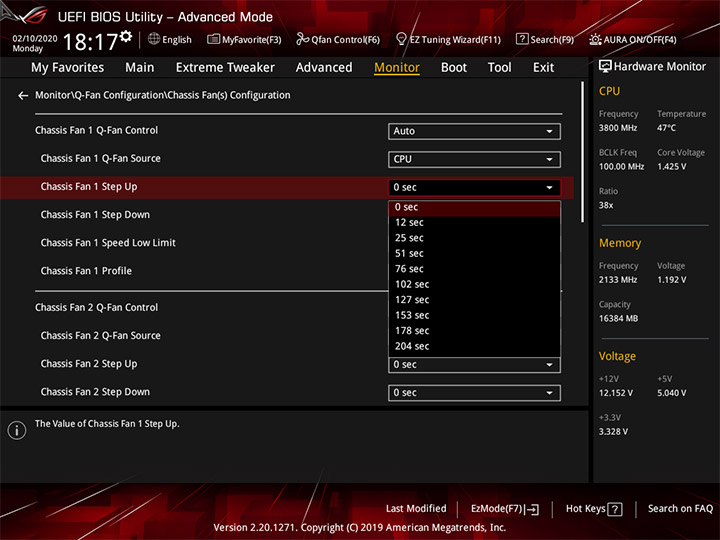Switch to the Main tab

click(x=140, y=68)
